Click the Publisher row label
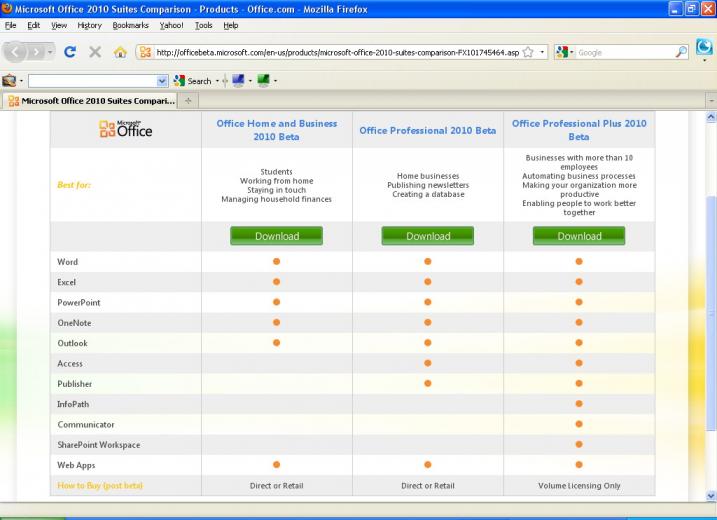 (75, 384)
